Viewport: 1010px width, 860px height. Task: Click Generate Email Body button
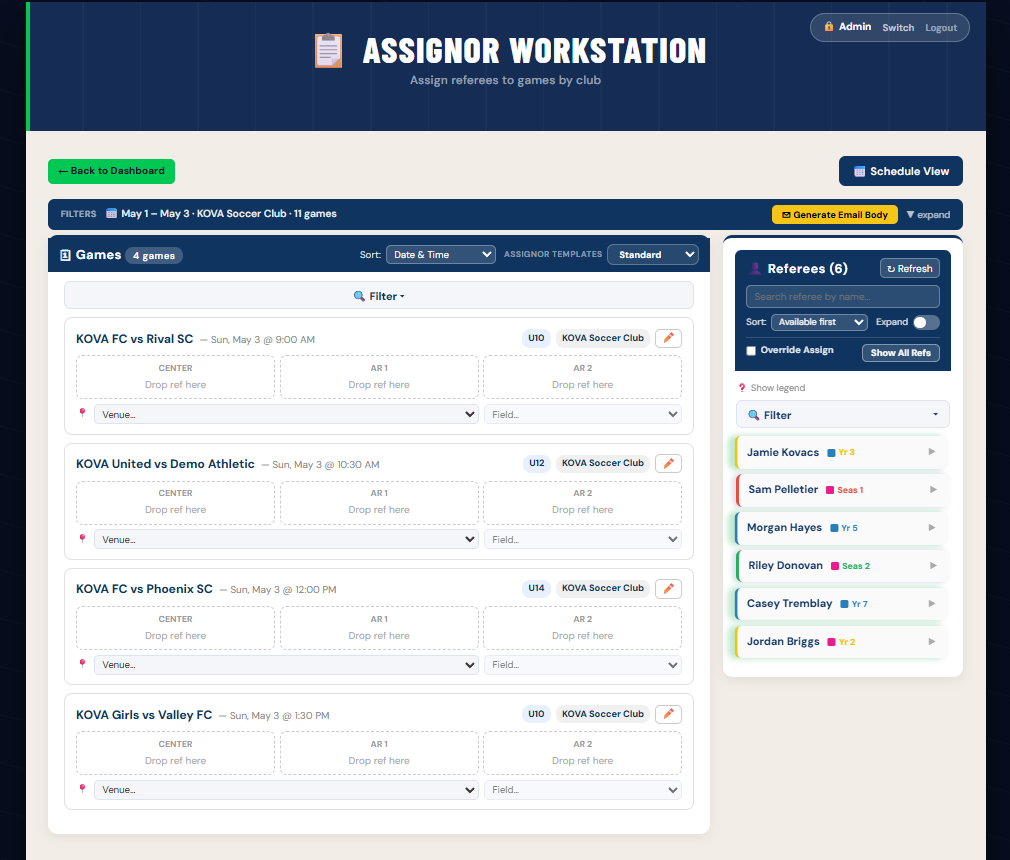pos(835,215)
